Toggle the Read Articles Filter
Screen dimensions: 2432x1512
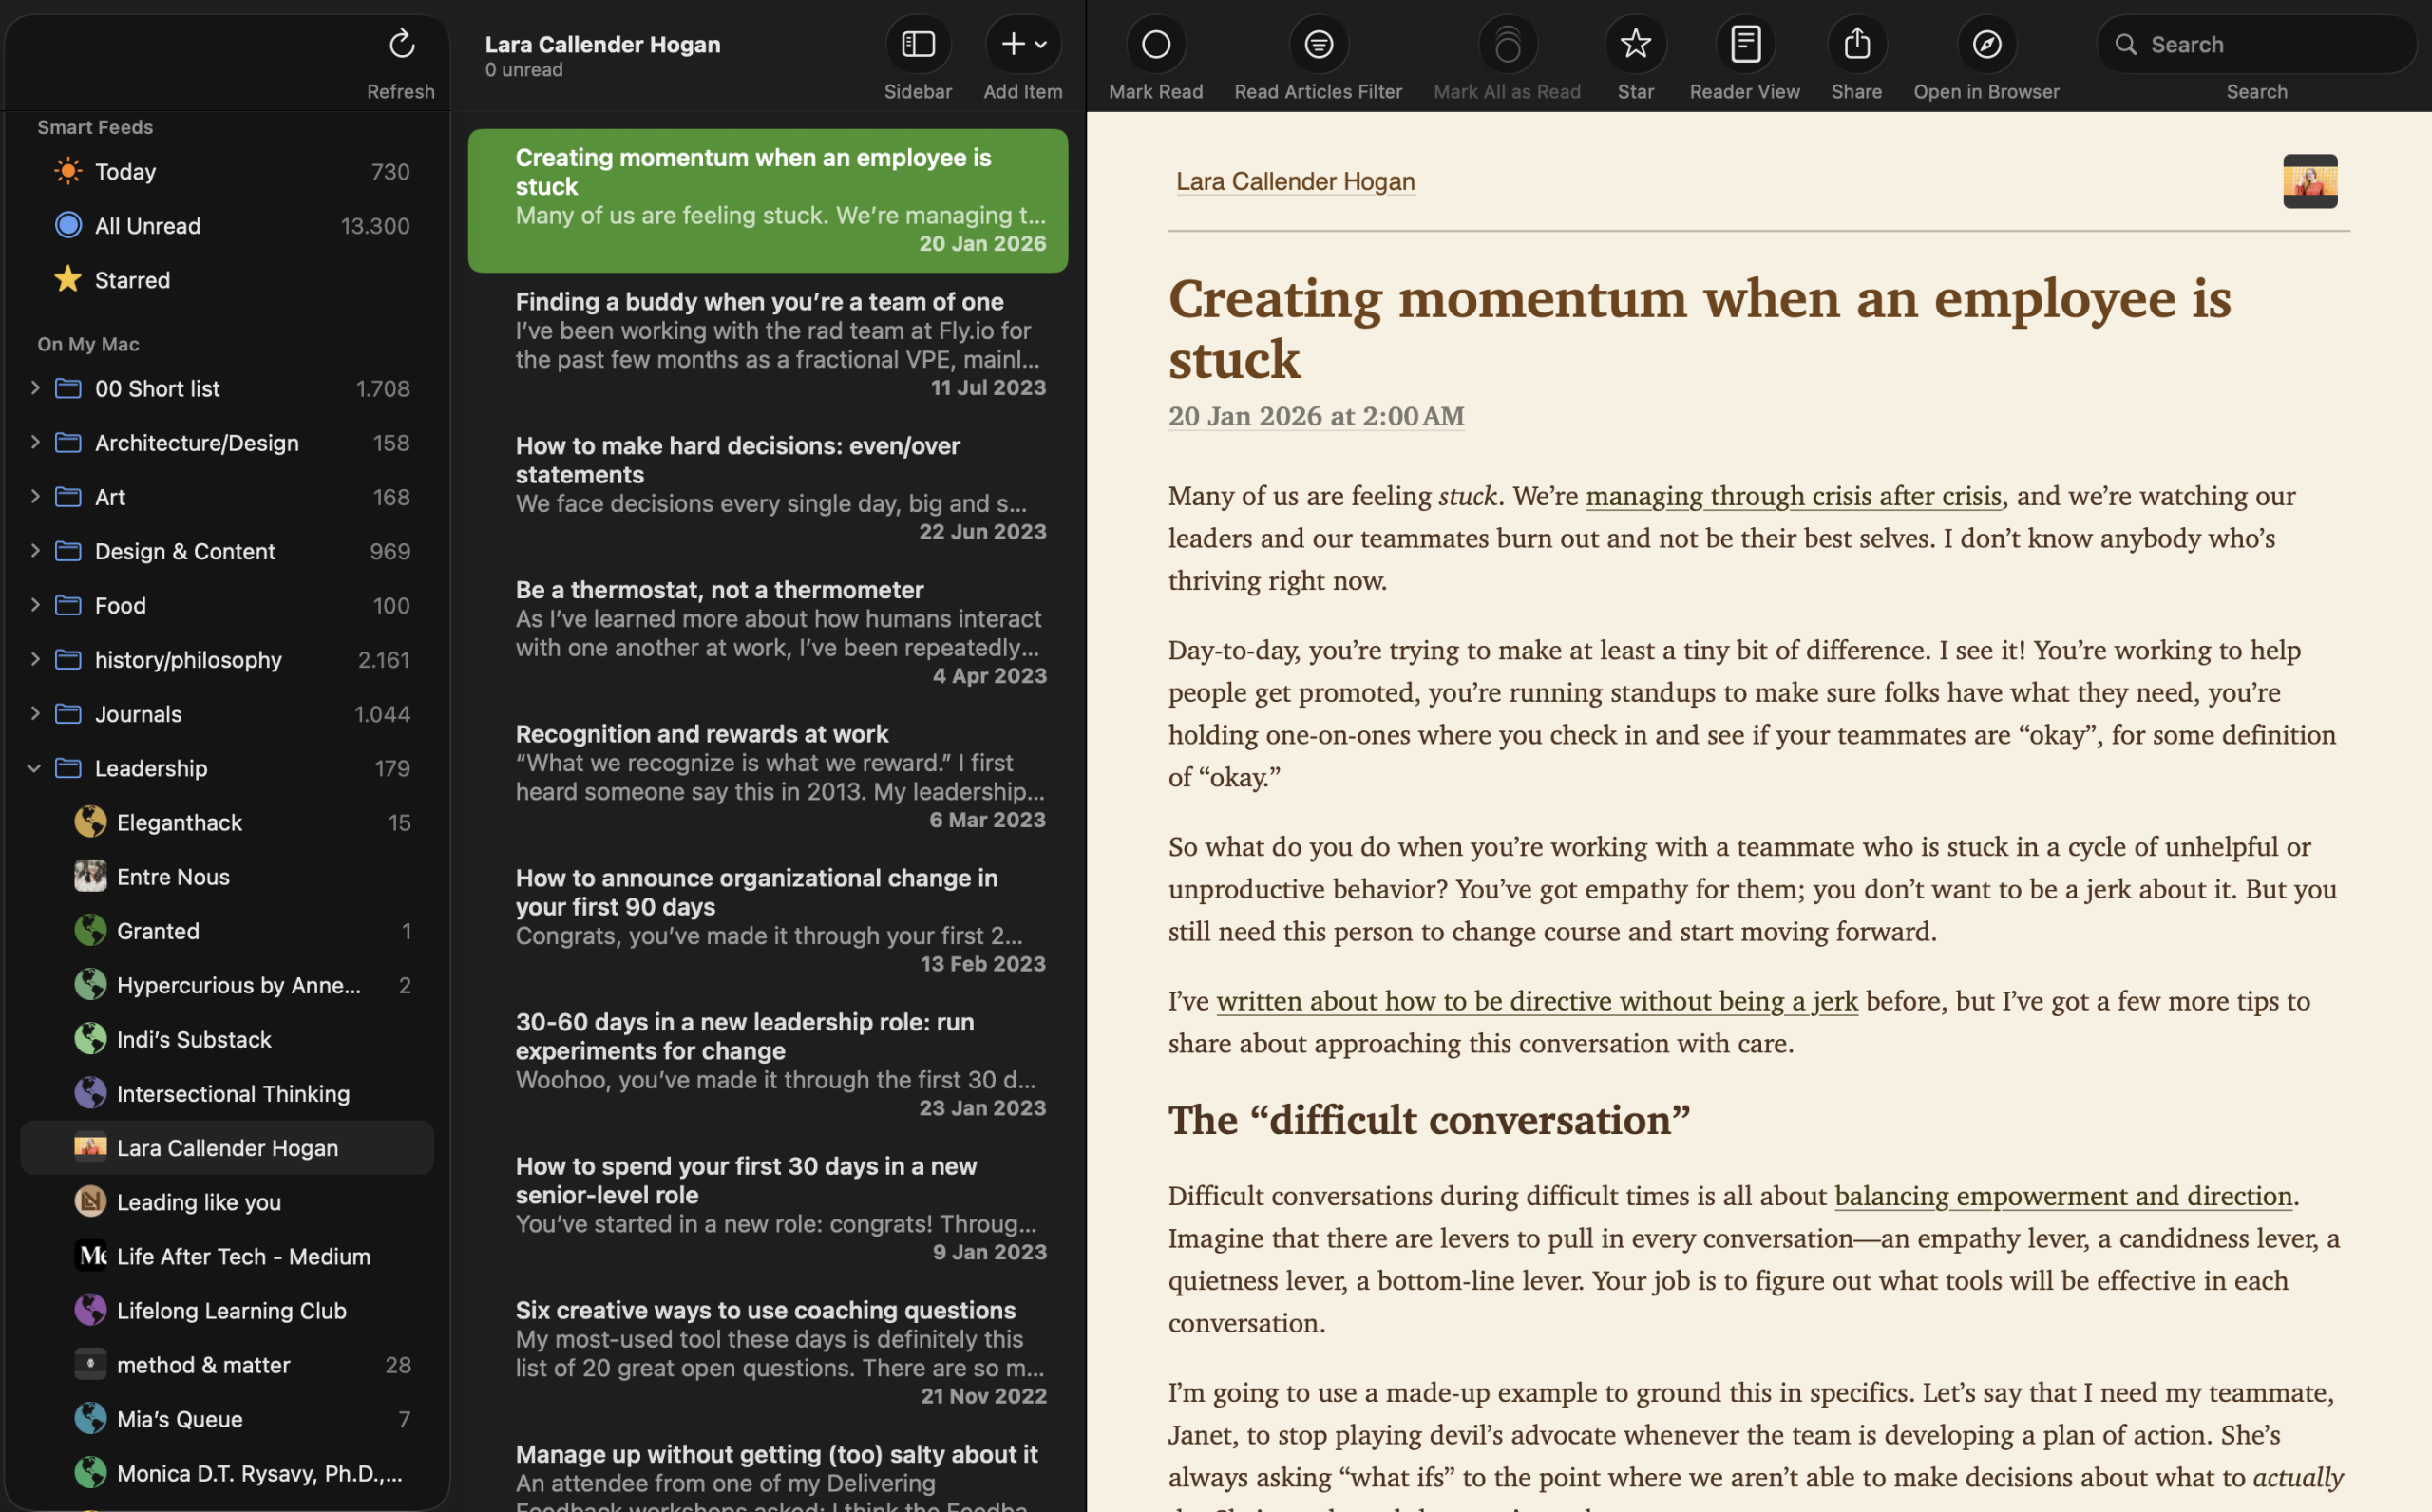click(x=1318, y=44)
